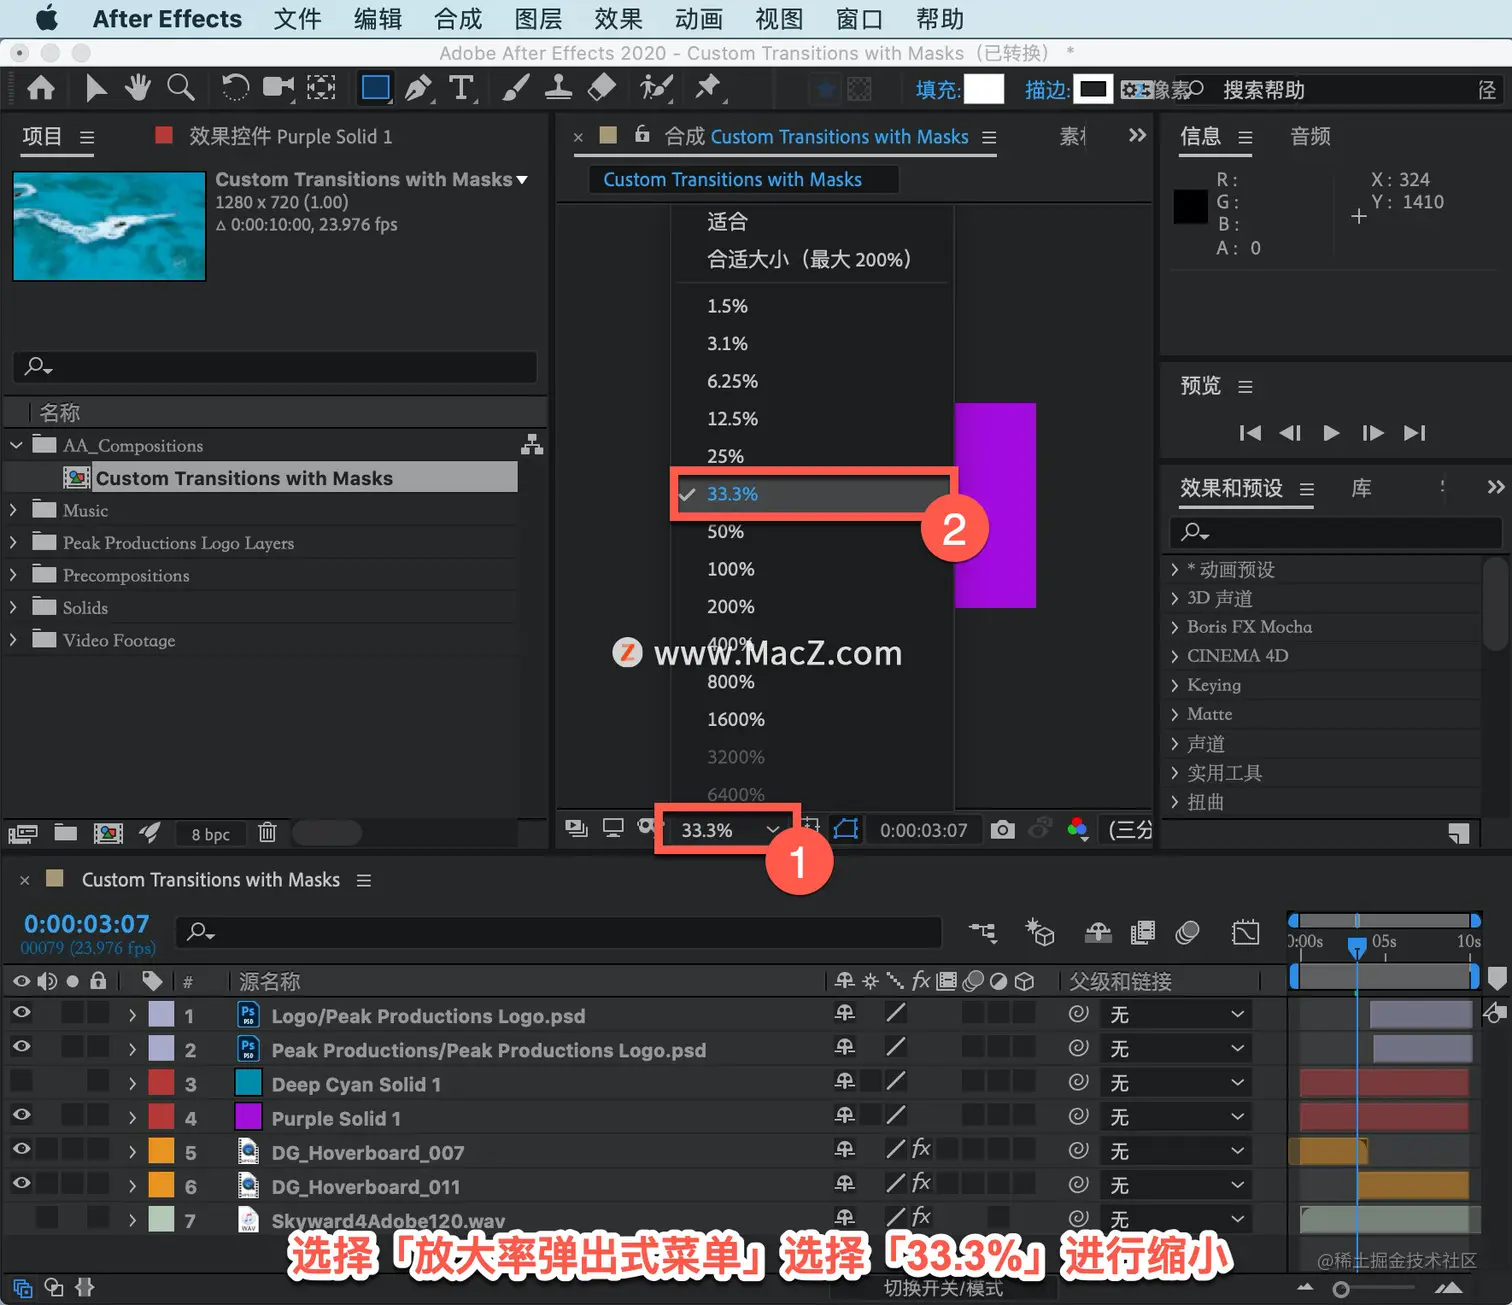Select the Eraser tool
This screenshot has width=1512, height=1305.
(x=601, y=89)
